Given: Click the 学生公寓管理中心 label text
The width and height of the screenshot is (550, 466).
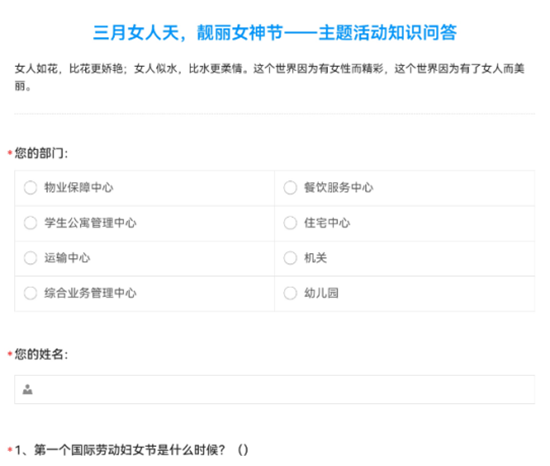Looking at the screenshot, I should (x=90, y=223).
